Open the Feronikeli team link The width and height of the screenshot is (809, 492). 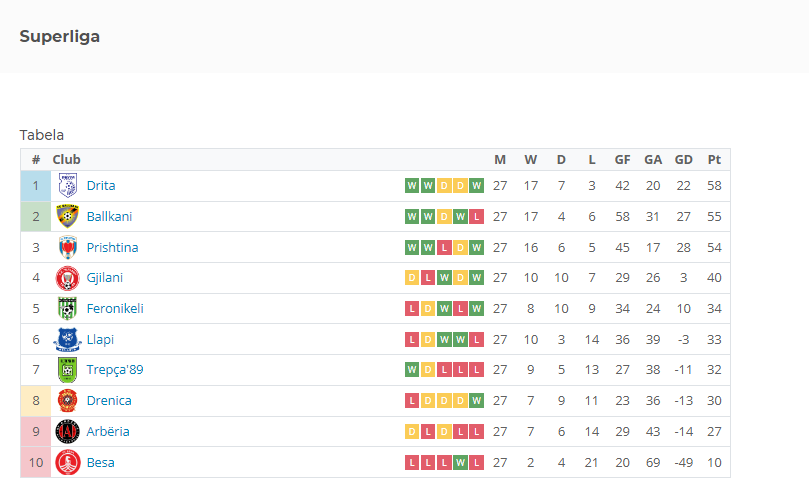coord(115,308)
